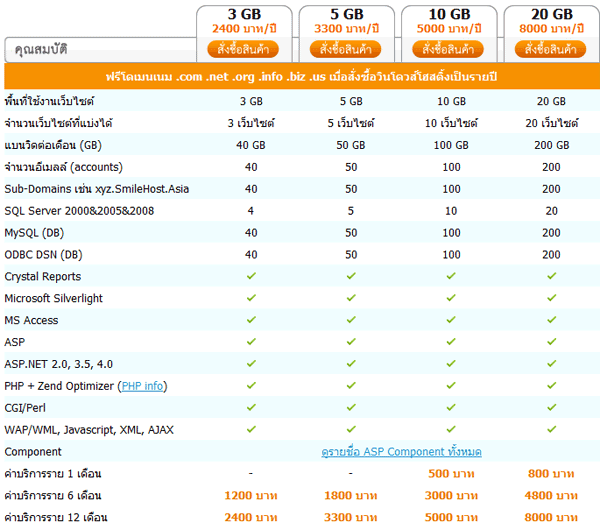The image size is (600, 530).
Task: Order the 20 GB plan
Action: pyautogui.click(x=551, y=49)
